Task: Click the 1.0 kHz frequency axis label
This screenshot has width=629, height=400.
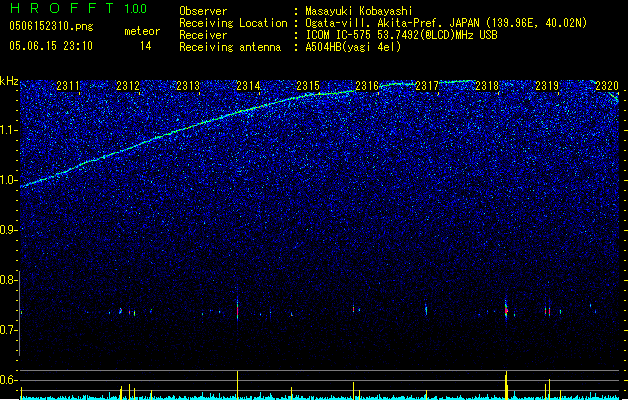Action: tap(9, 180)
